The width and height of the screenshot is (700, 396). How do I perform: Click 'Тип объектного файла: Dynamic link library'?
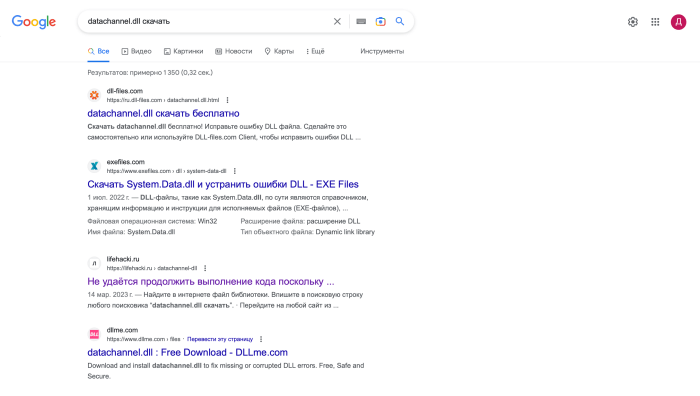click(x=308, y=232)
